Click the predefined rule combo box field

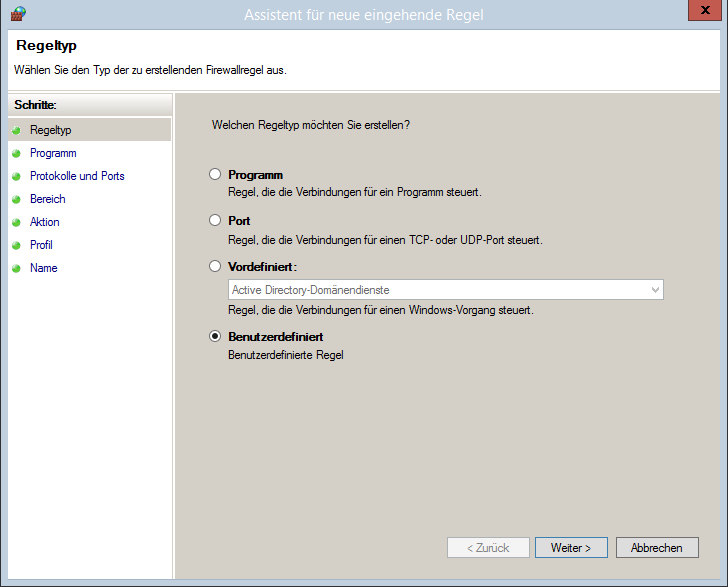446,290
